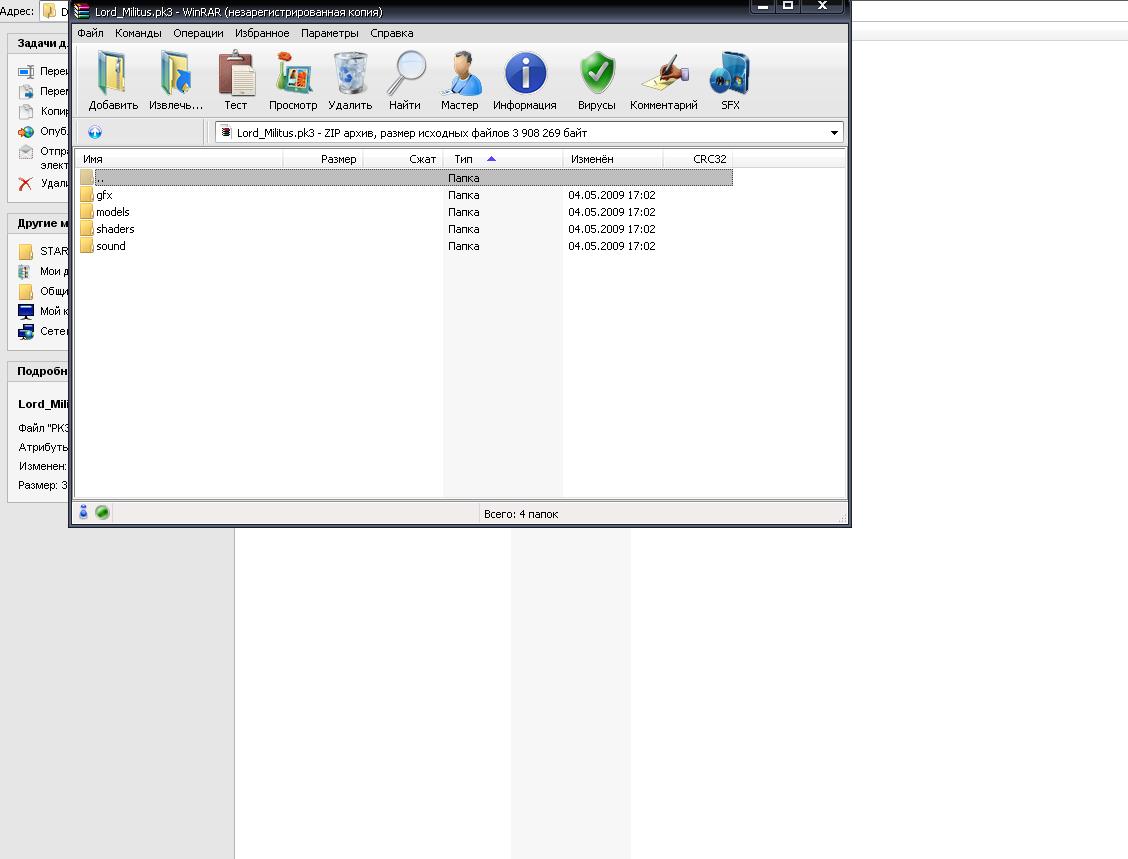Sort by CRC32 column header
This screenshot has height=859, width=1128.
698,159
